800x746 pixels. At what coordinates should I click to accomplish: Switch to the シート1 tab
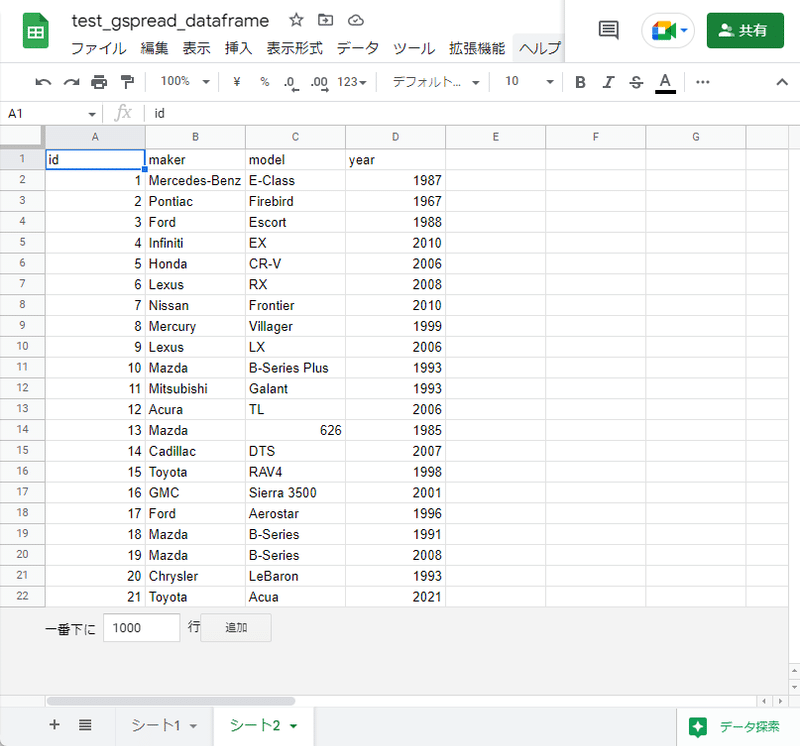click(x=156, y=725)
